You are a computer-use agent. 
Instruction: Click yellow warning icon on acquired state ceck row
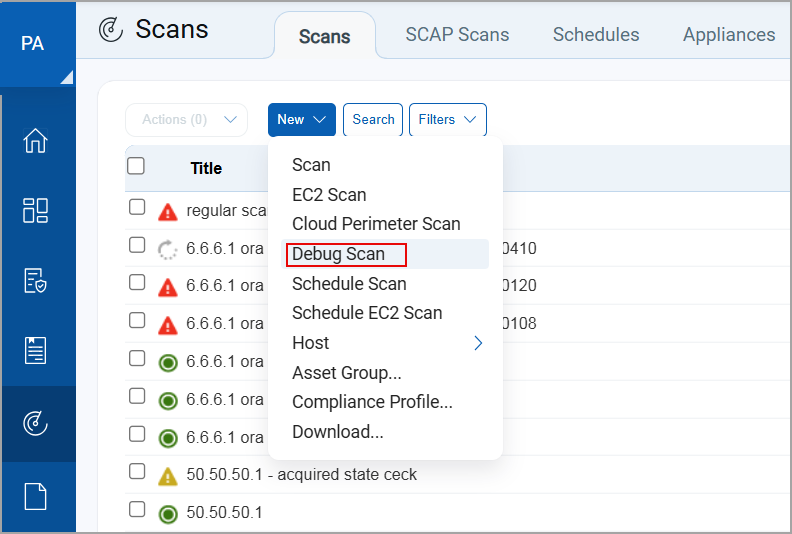pos(168,476)
